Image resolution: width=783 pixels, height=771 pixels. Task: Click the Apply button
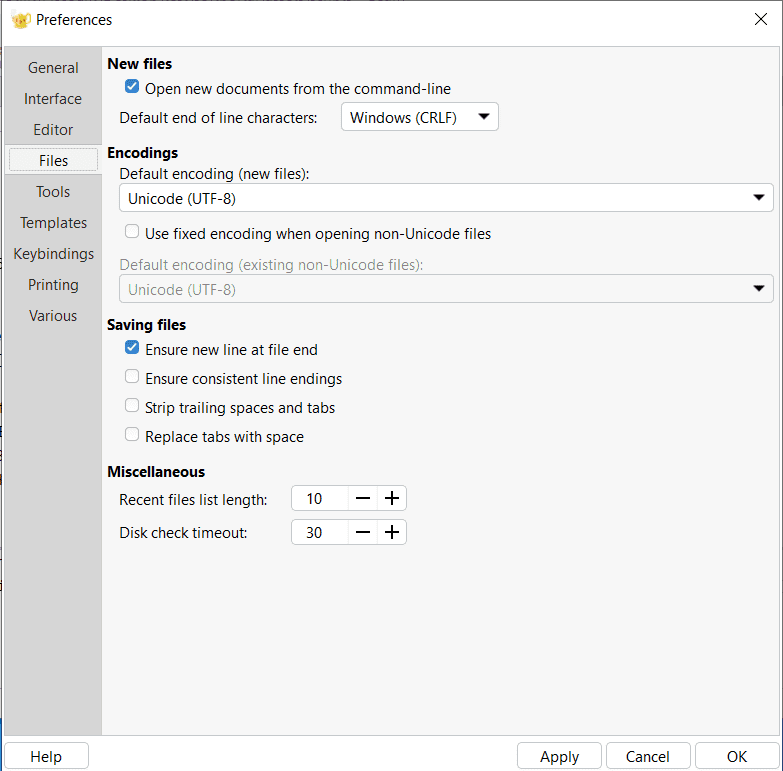pyautogui.click(x=559, y=756)
